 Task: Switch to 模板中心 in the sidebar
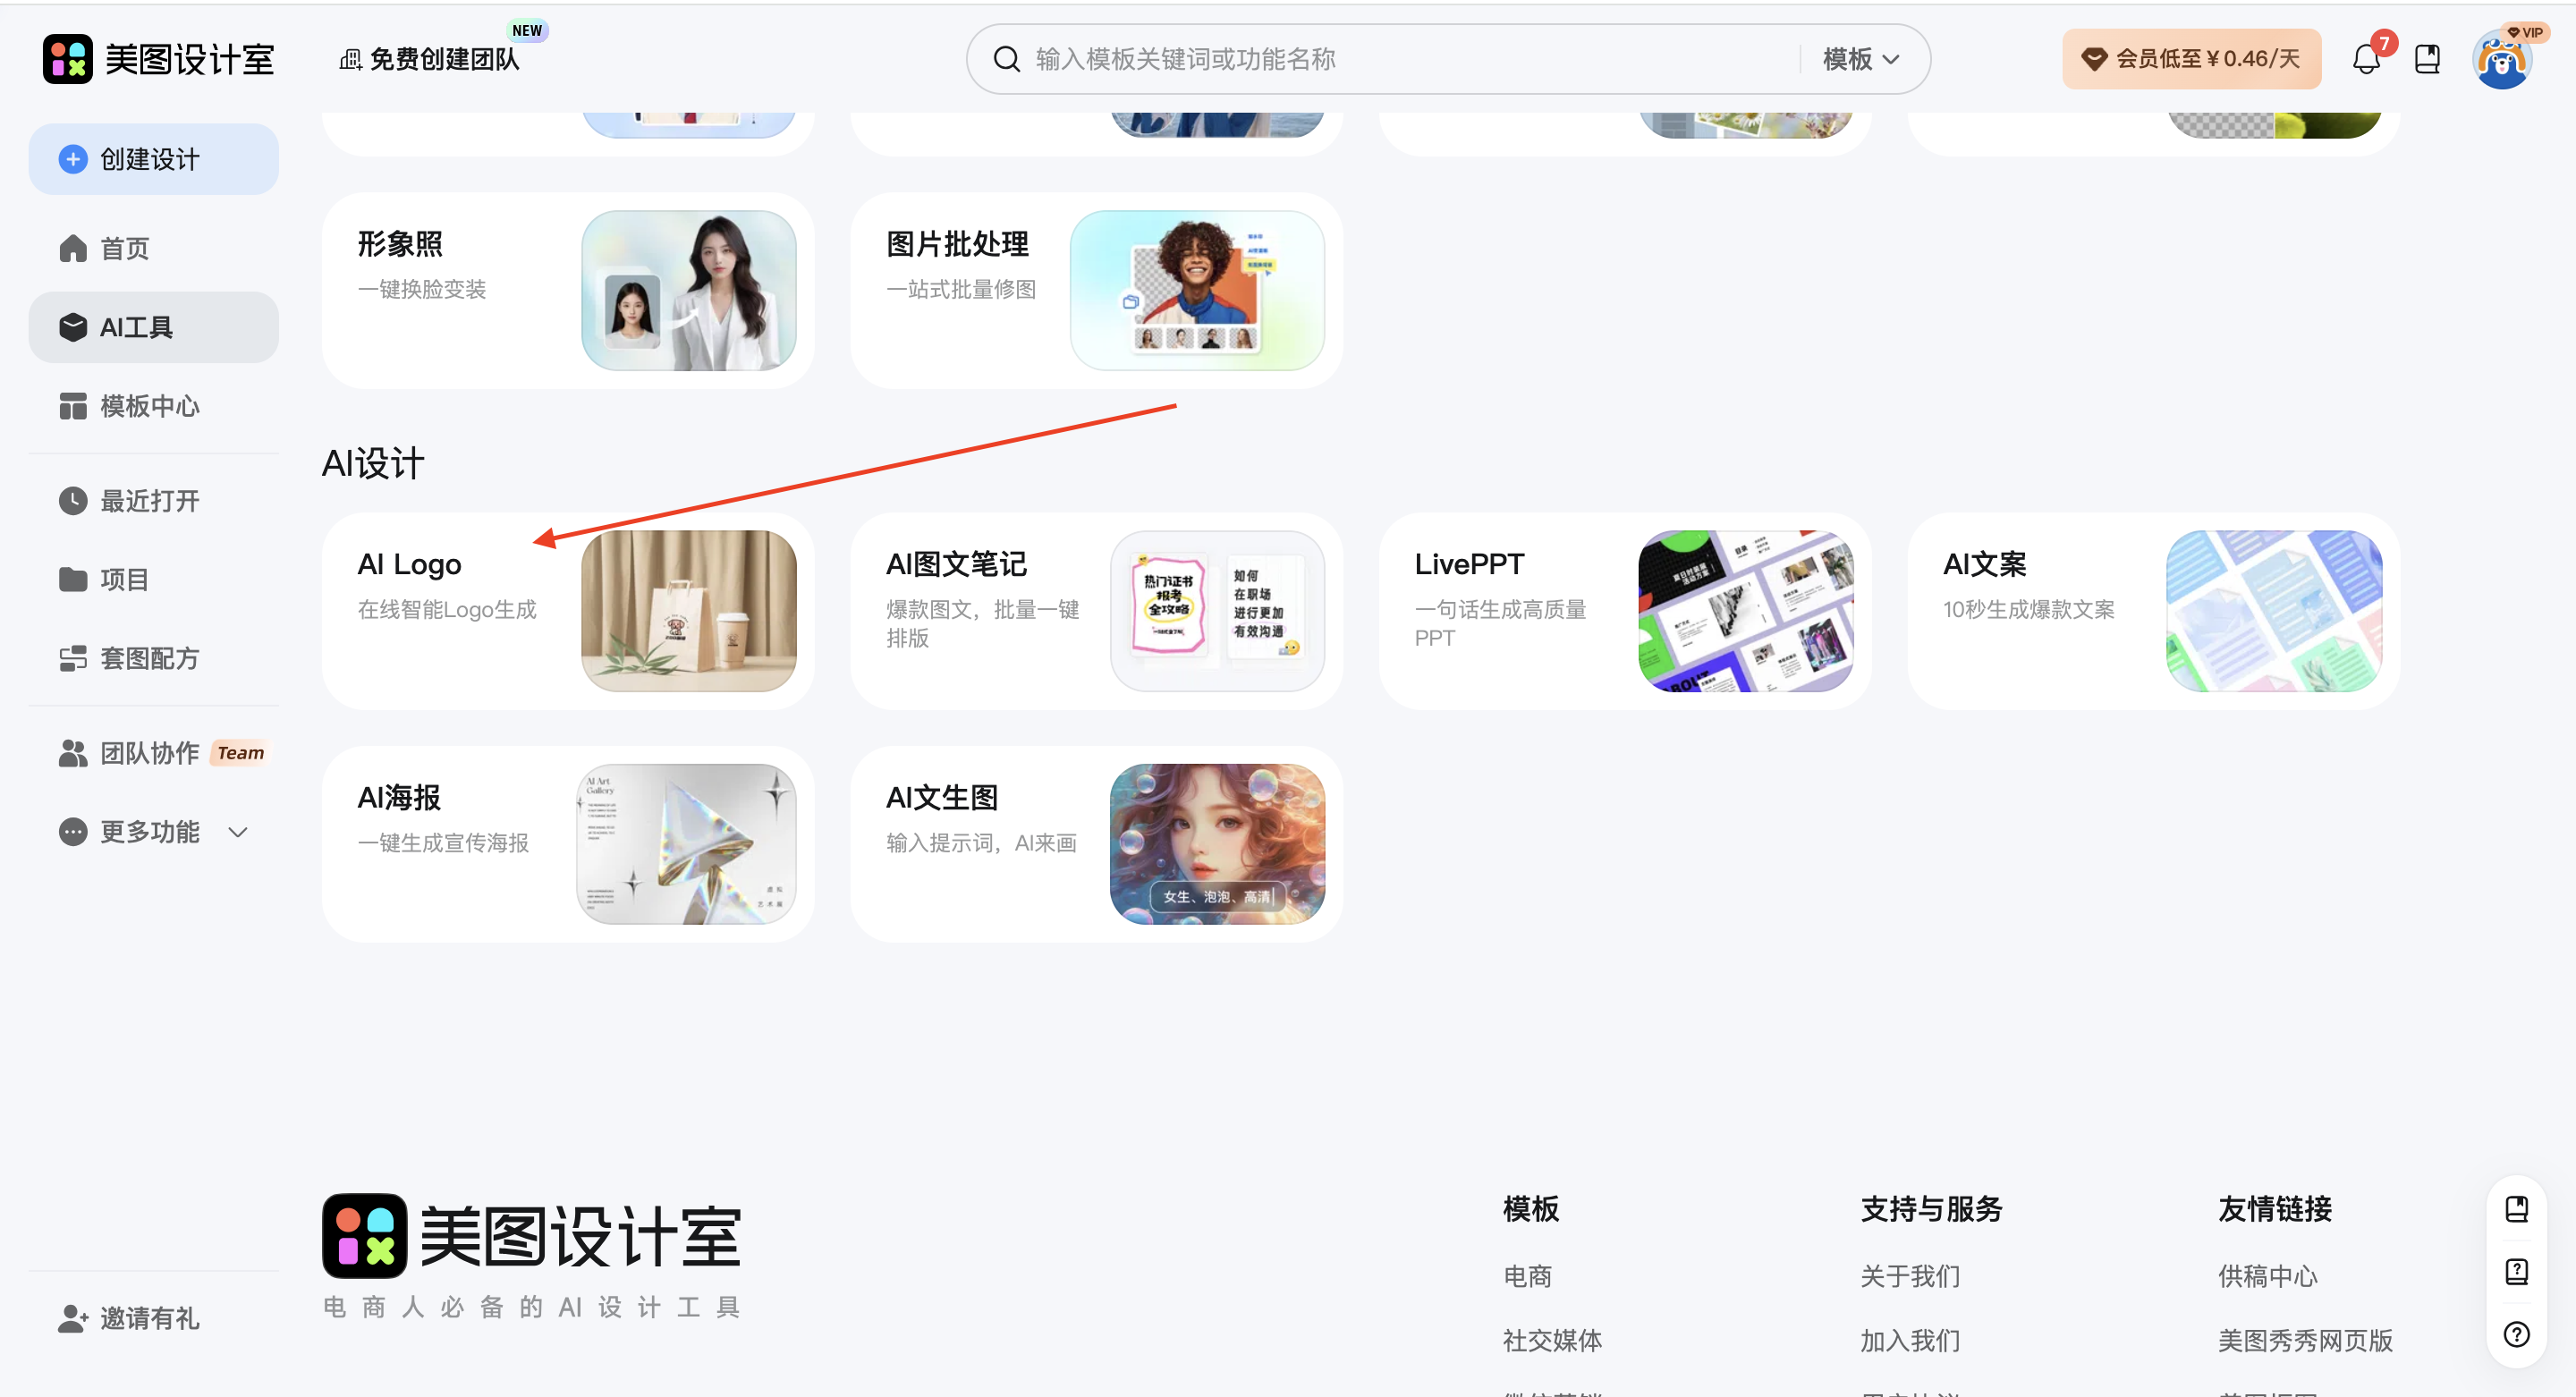pos(151,406)
